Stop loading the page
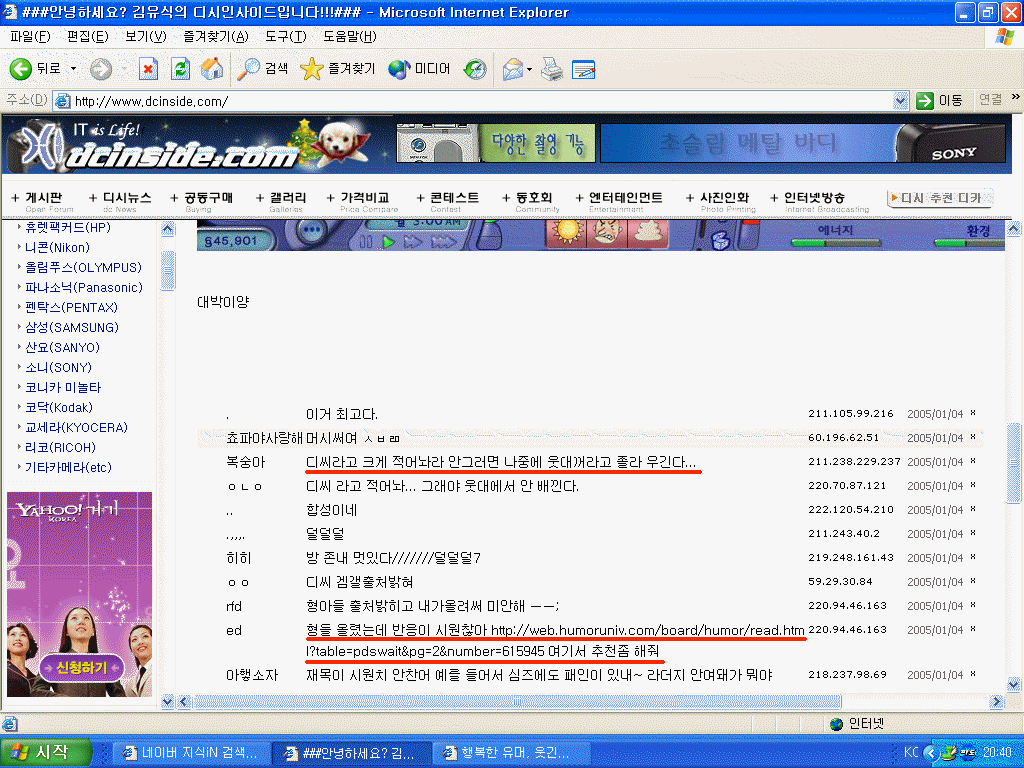 (148, 69)
